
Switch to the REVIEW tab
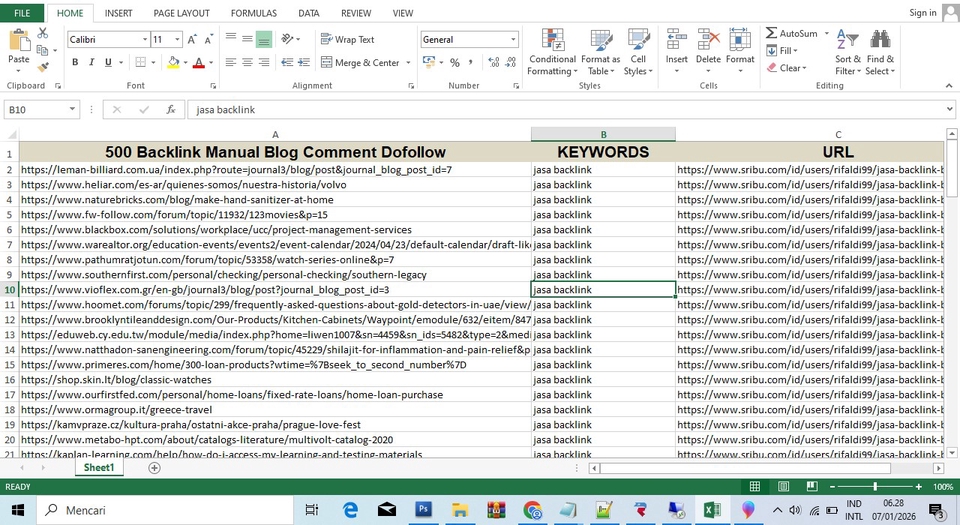pos(356,13)
